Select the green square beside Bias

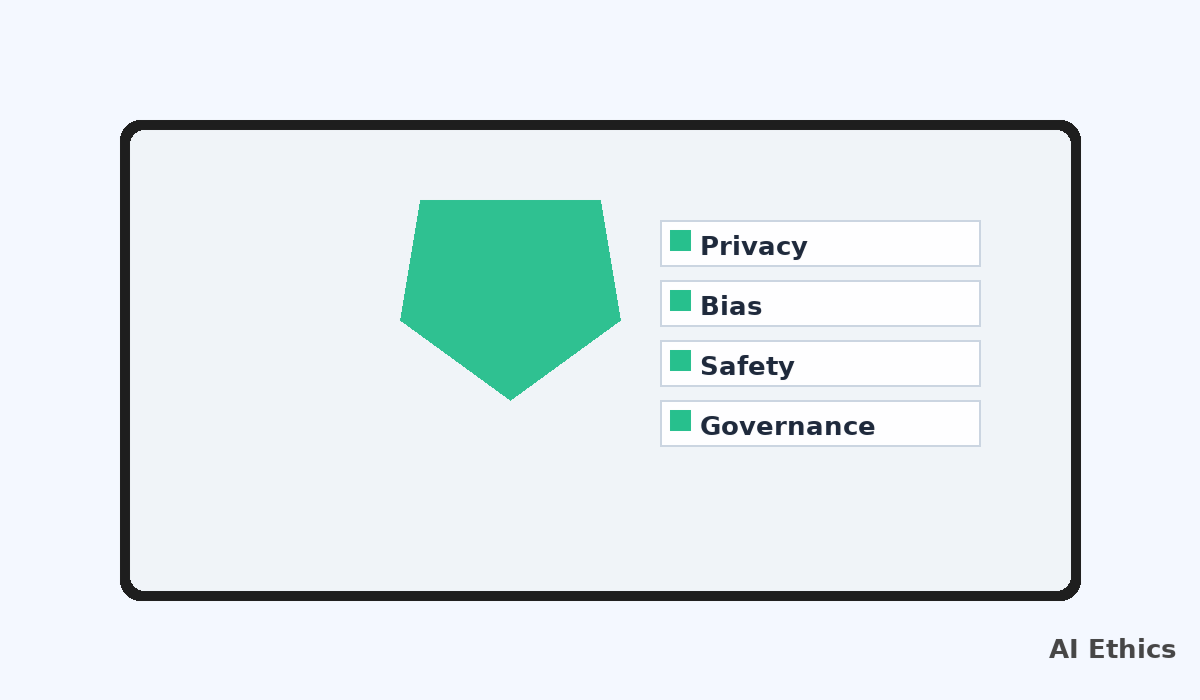pyautogui.click(x=680, y=301)
